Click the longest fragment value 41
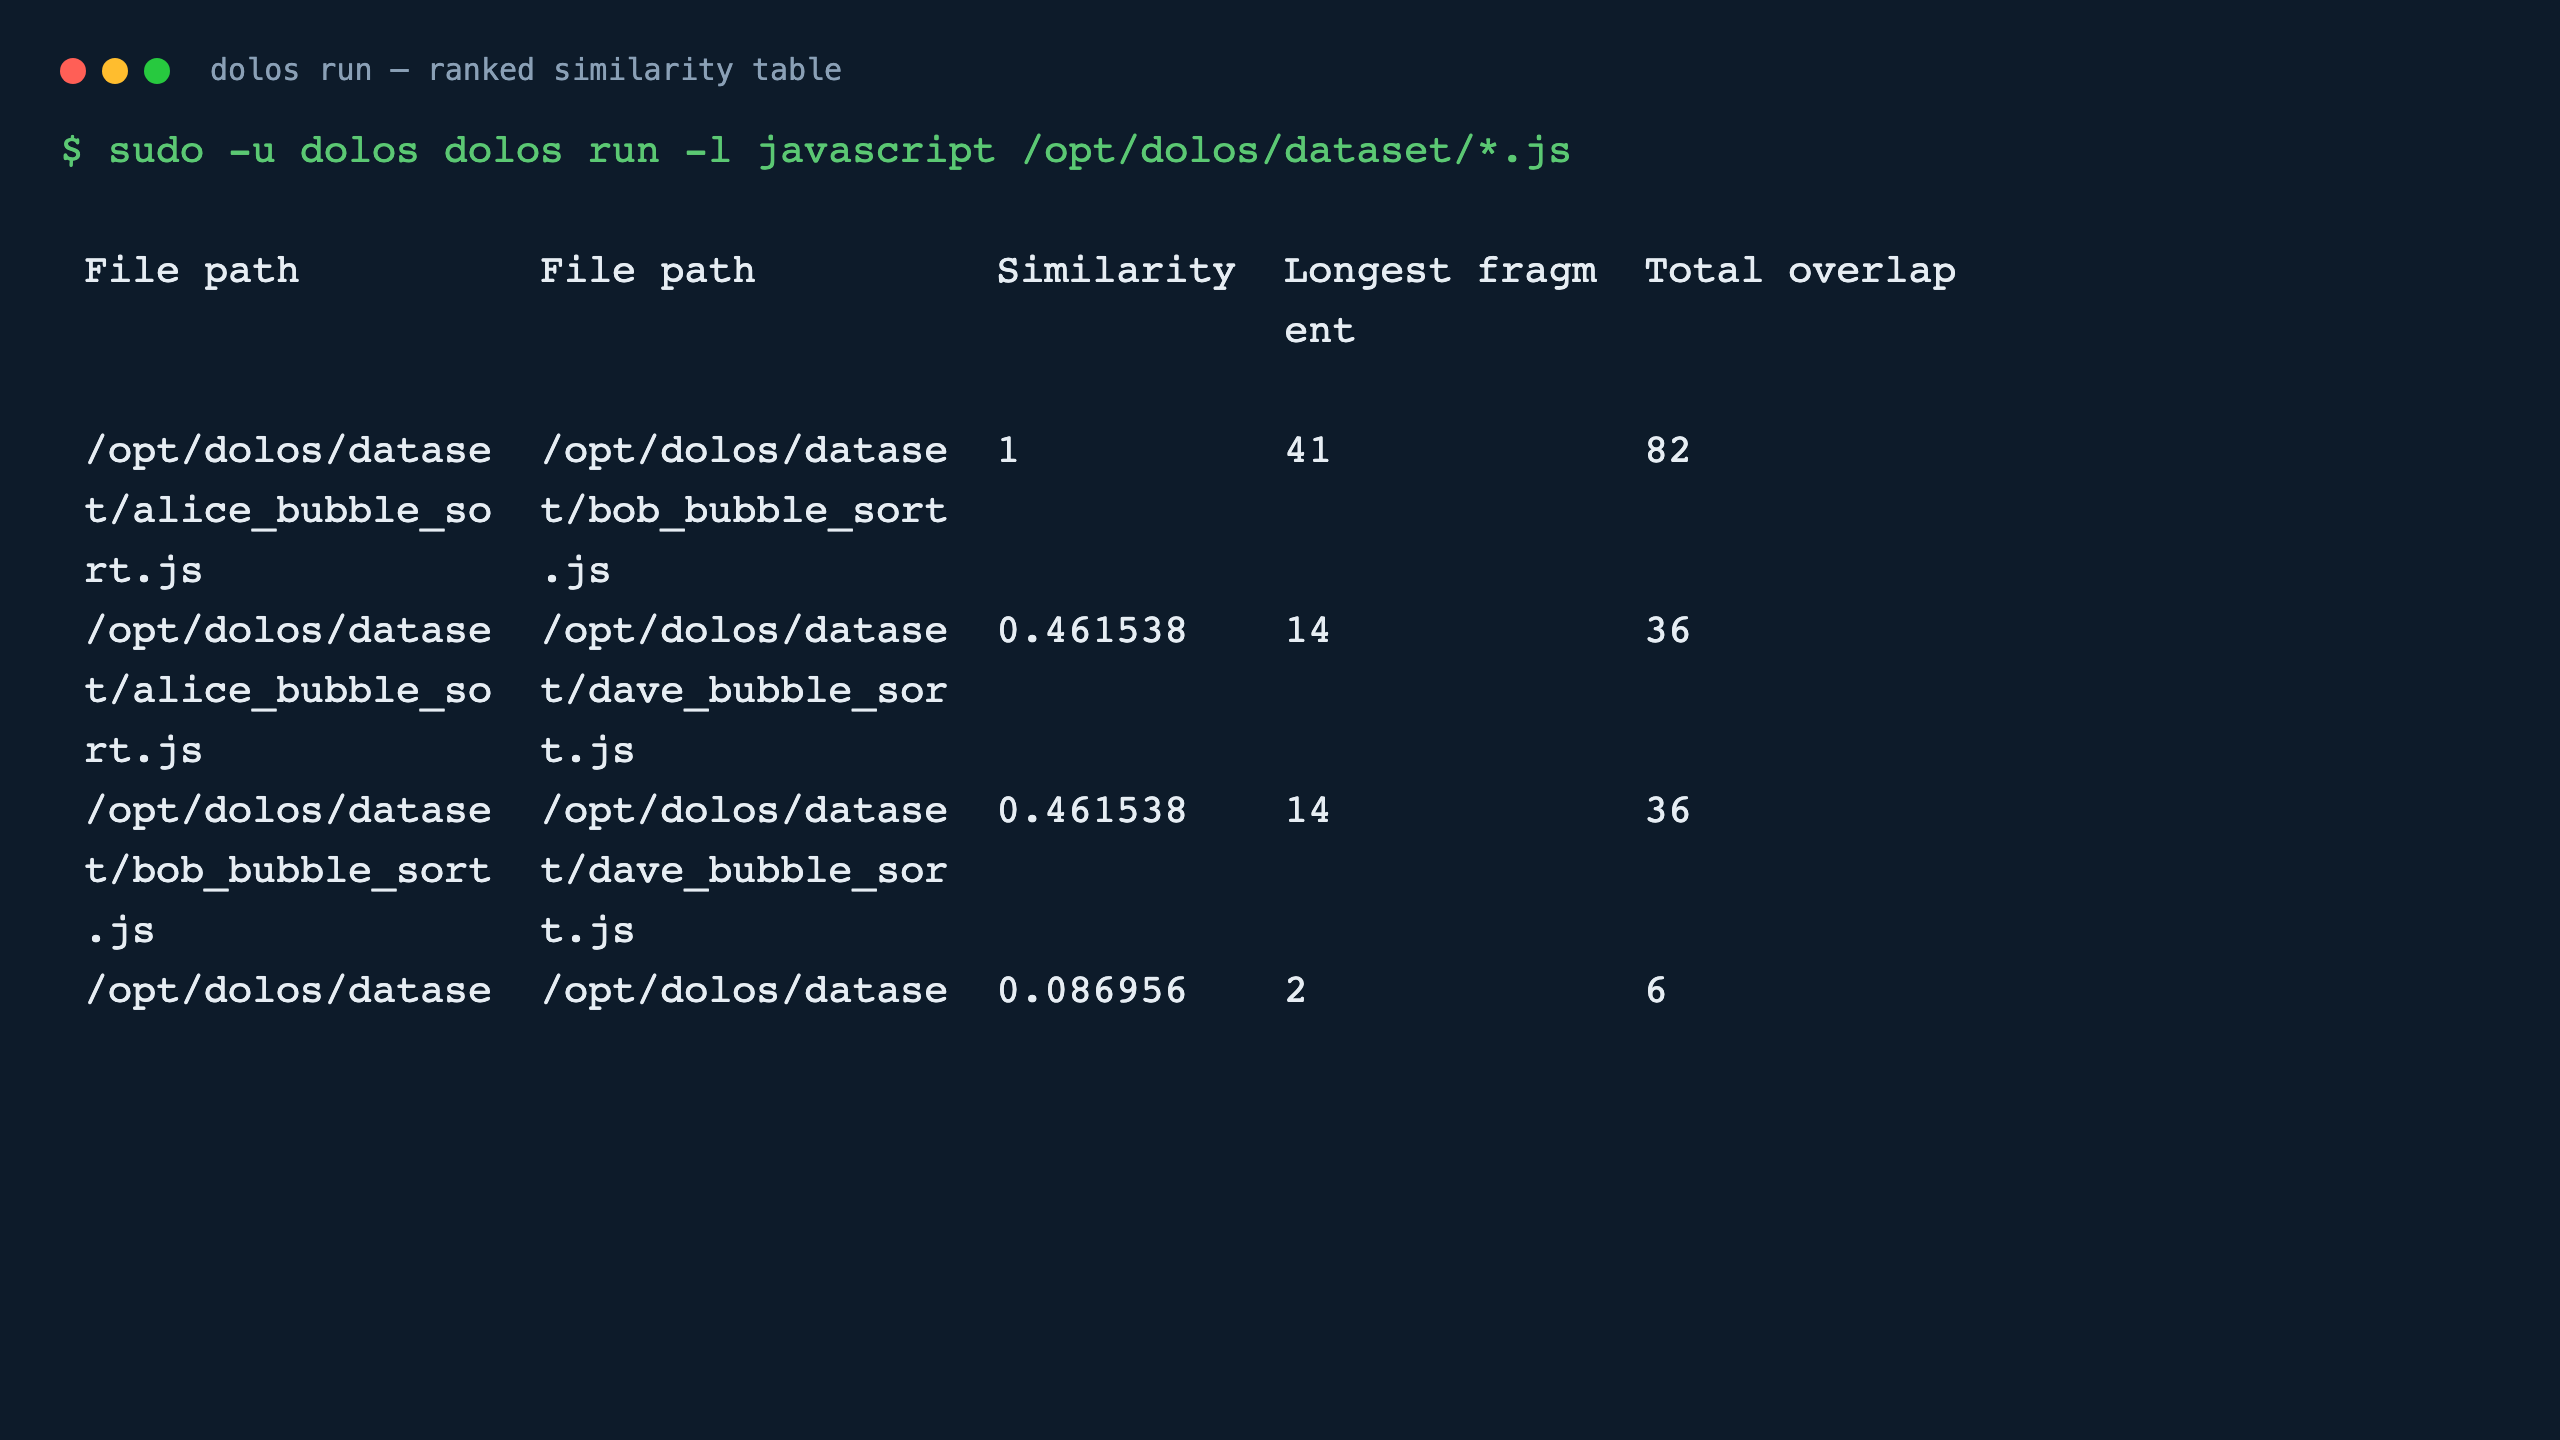 click(x=1308, y=450)
